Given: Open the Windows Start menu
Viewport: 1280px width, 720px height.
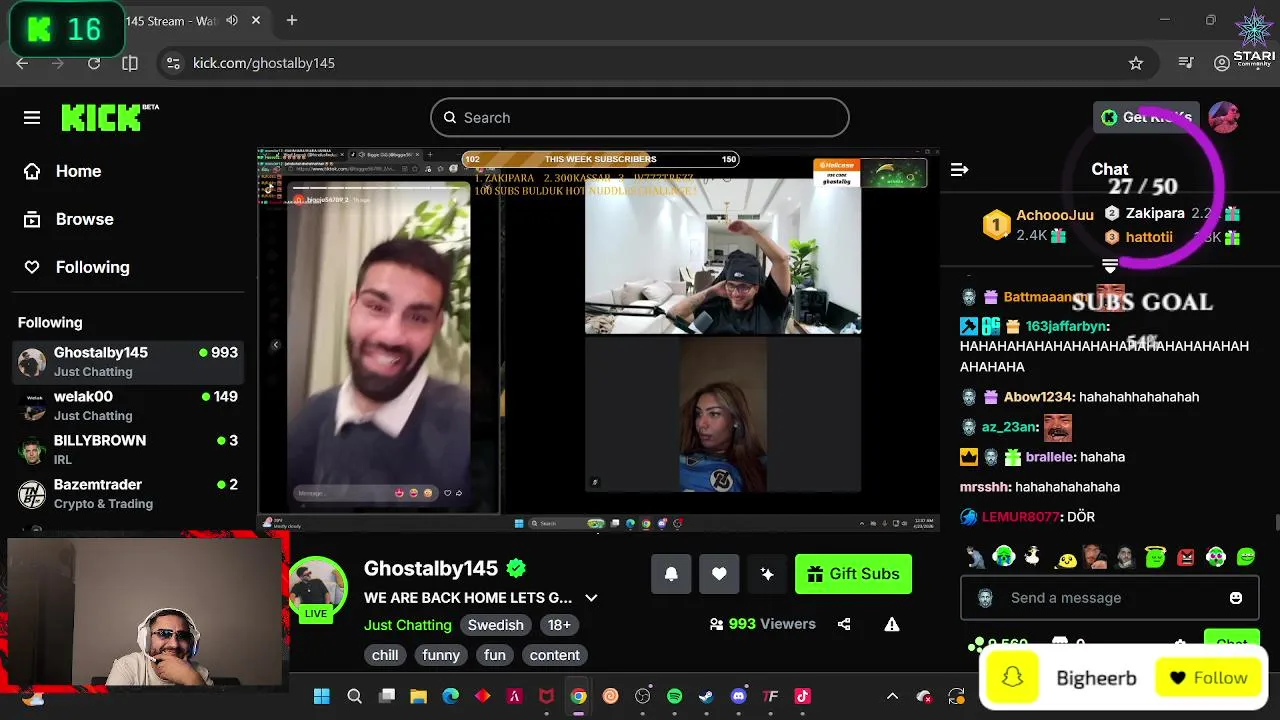Looking at the screenshot, I should (322, 696).
